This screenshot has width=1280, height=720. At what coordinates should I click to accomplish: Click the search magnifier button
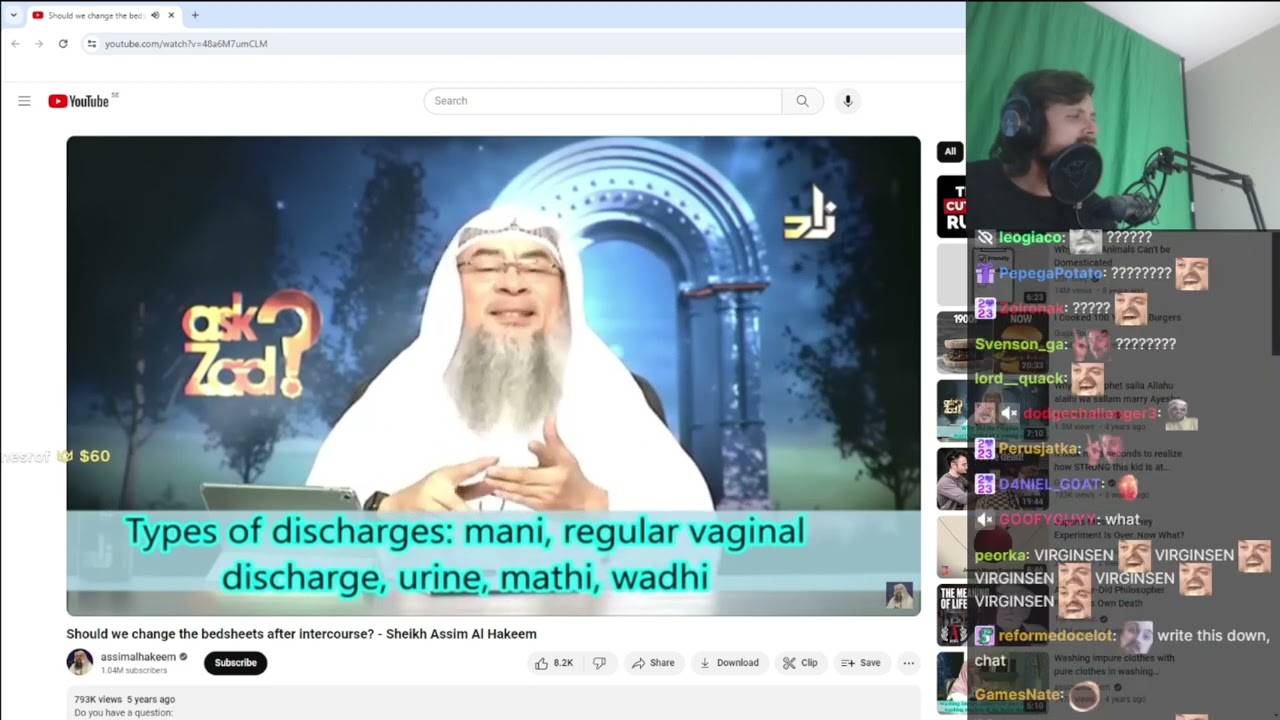802,101
